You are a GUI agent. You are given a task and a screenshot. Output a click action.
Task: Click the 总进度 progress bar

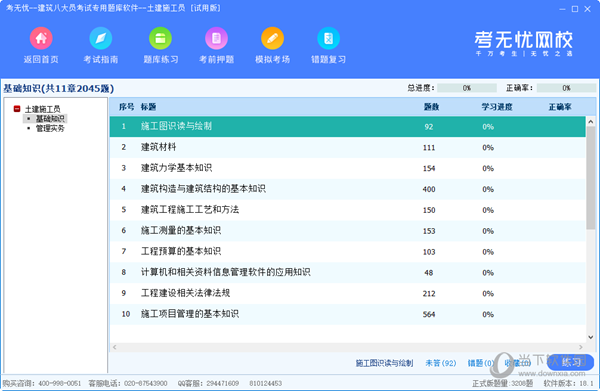467,88
